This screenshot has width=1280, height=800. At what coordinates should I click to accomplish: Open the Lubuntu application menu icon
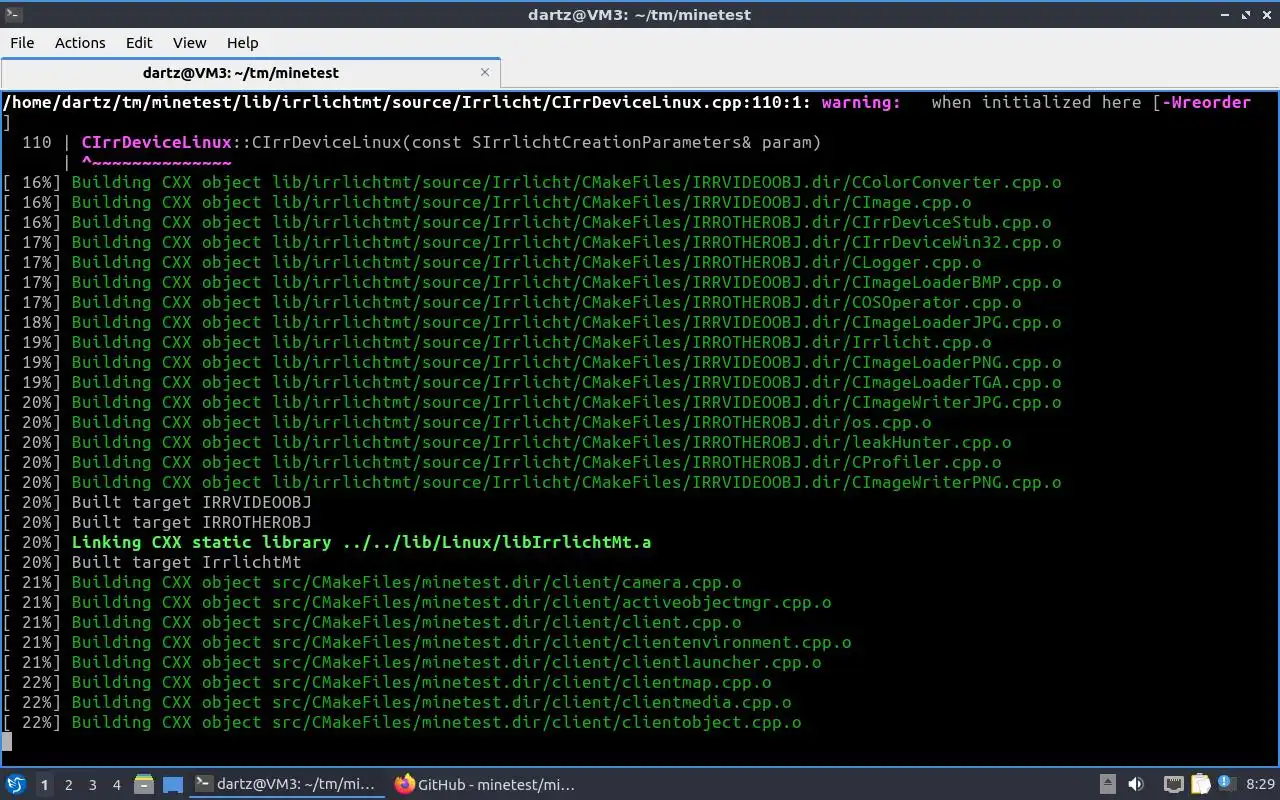[16, 785]
